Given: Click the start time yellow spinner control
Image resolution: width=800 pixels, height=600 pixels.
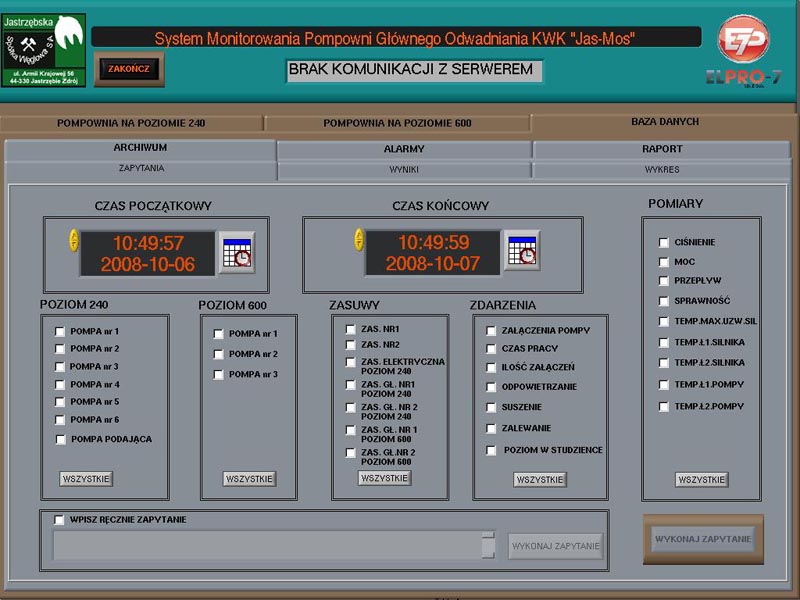Looking at the screenshot, I should 74,240.
